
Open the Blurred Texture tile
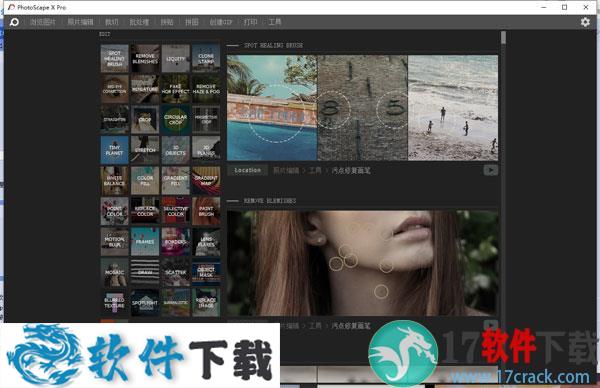pyautogui.click(x=114, y=303)
